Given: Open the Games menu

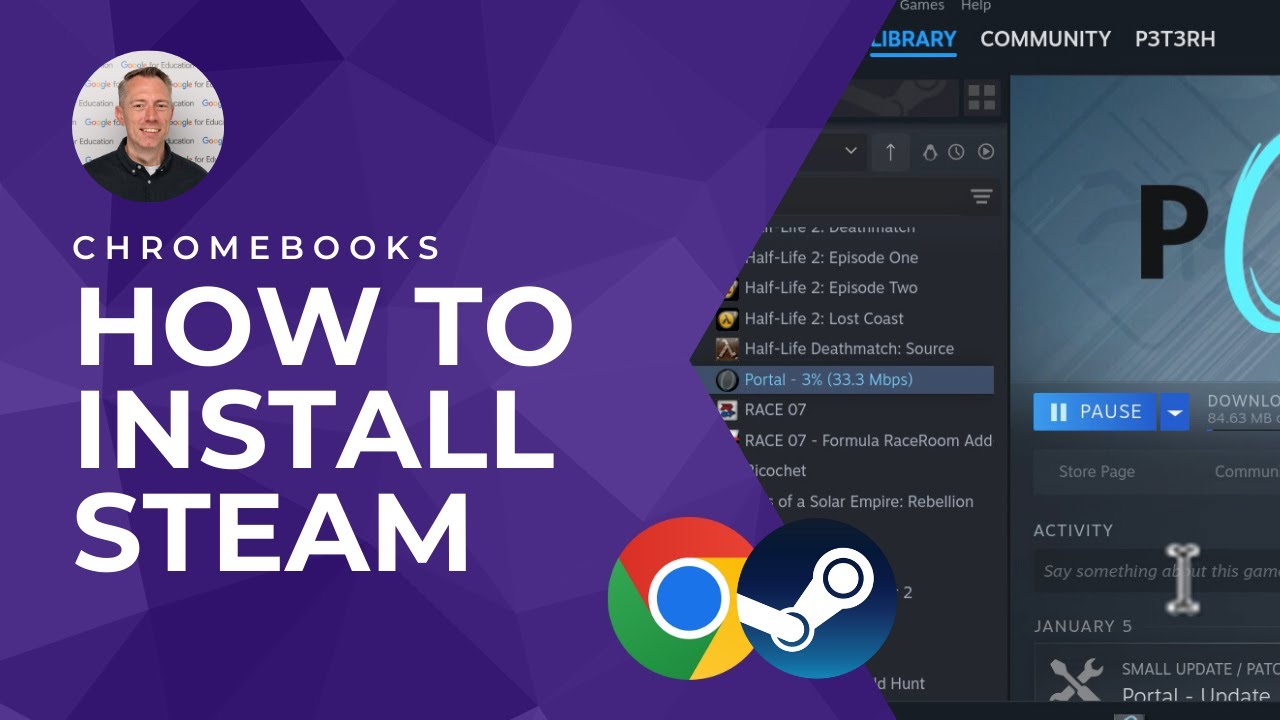Looking at the screenshot, I should pos(921,6).
